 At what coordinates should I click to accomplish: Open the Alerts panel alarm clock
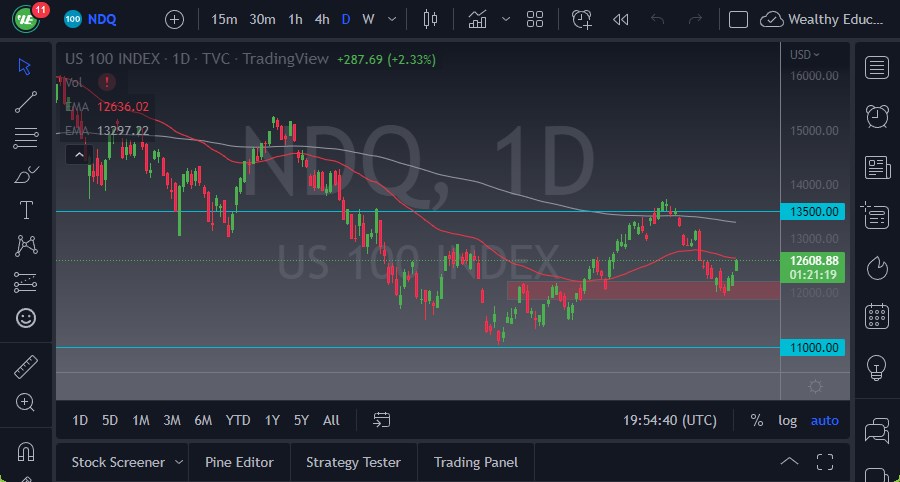tap(877, 115)
